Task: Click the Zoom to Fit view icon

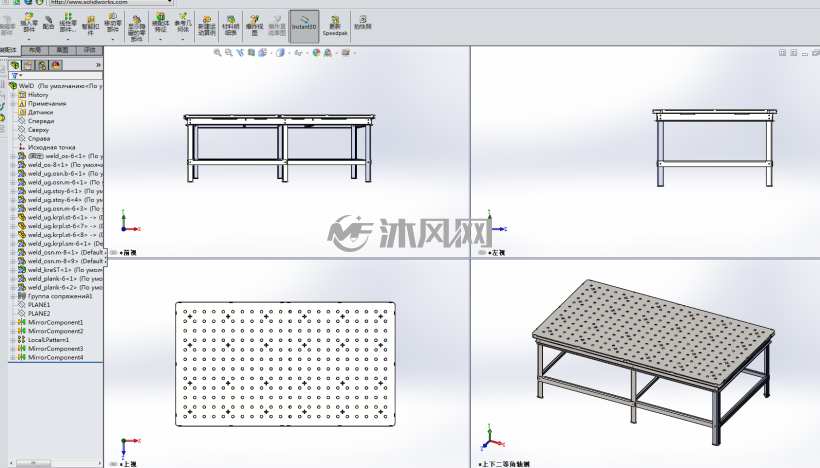Action: 218,53
